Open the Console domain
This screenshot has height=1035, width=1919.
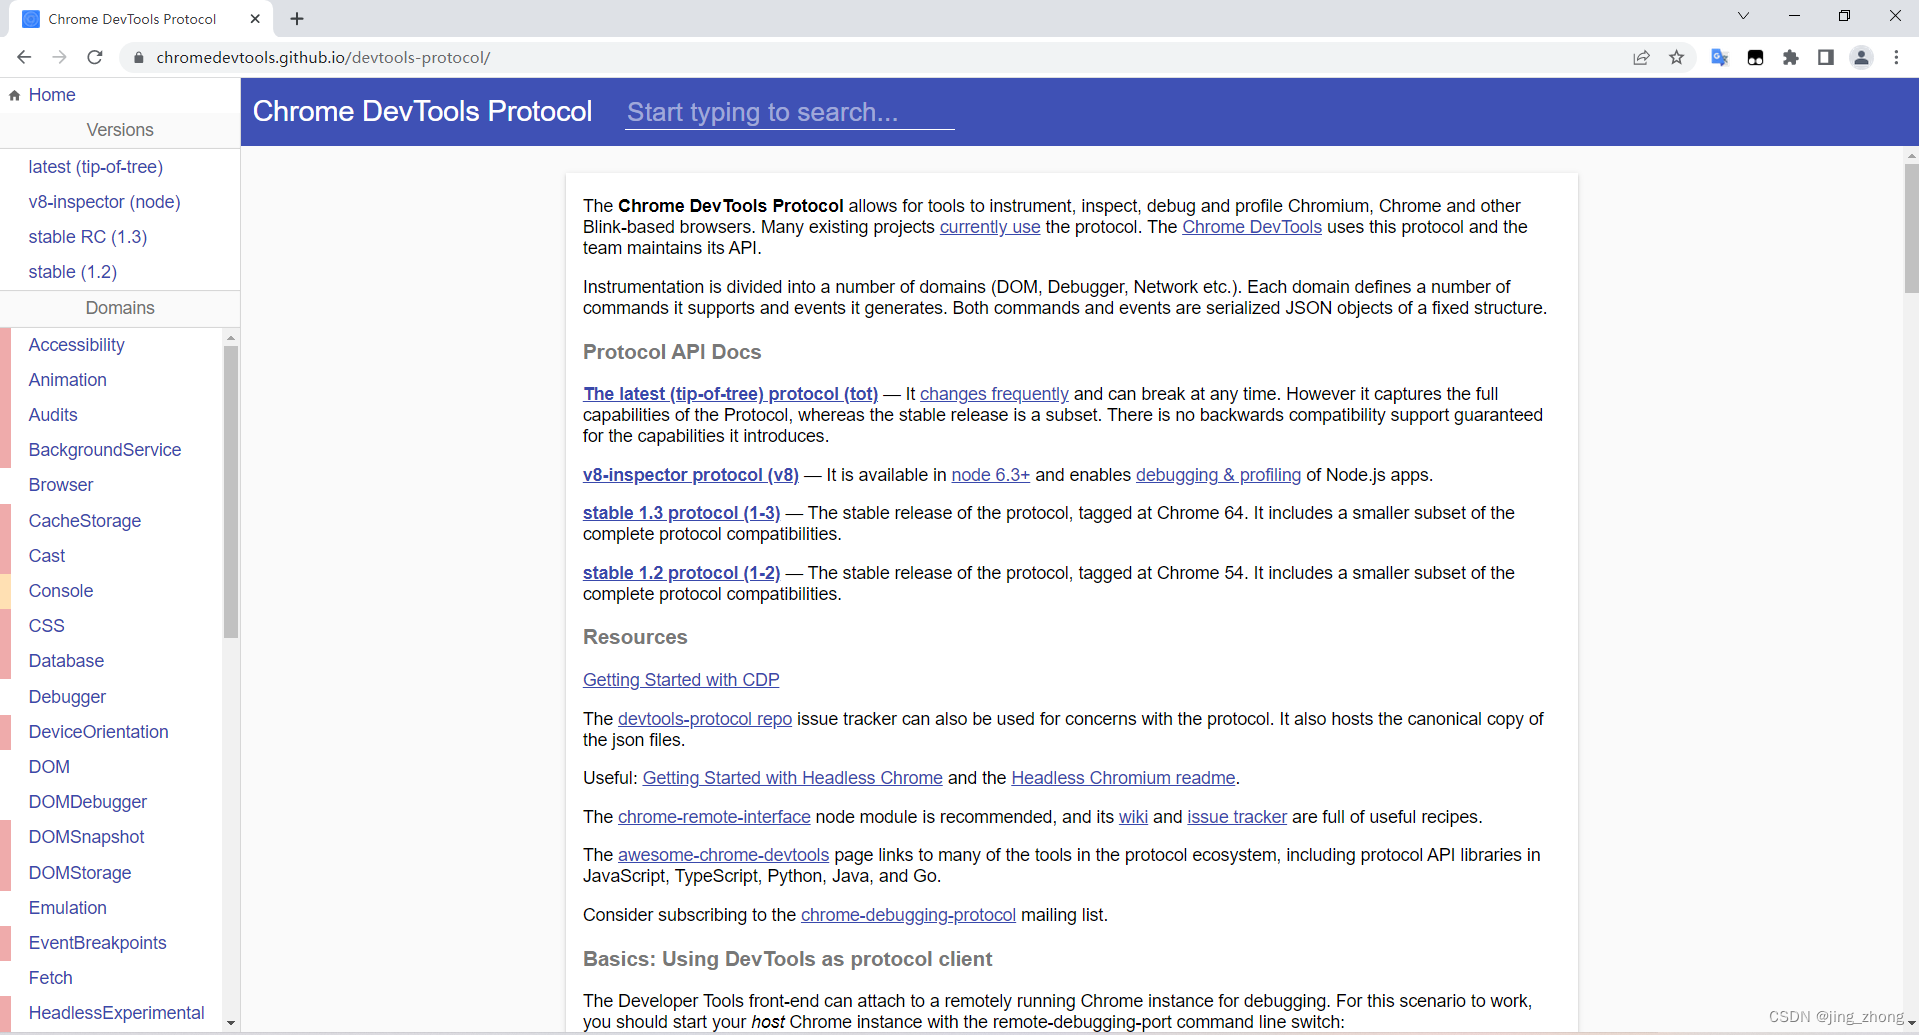point(60,591)
